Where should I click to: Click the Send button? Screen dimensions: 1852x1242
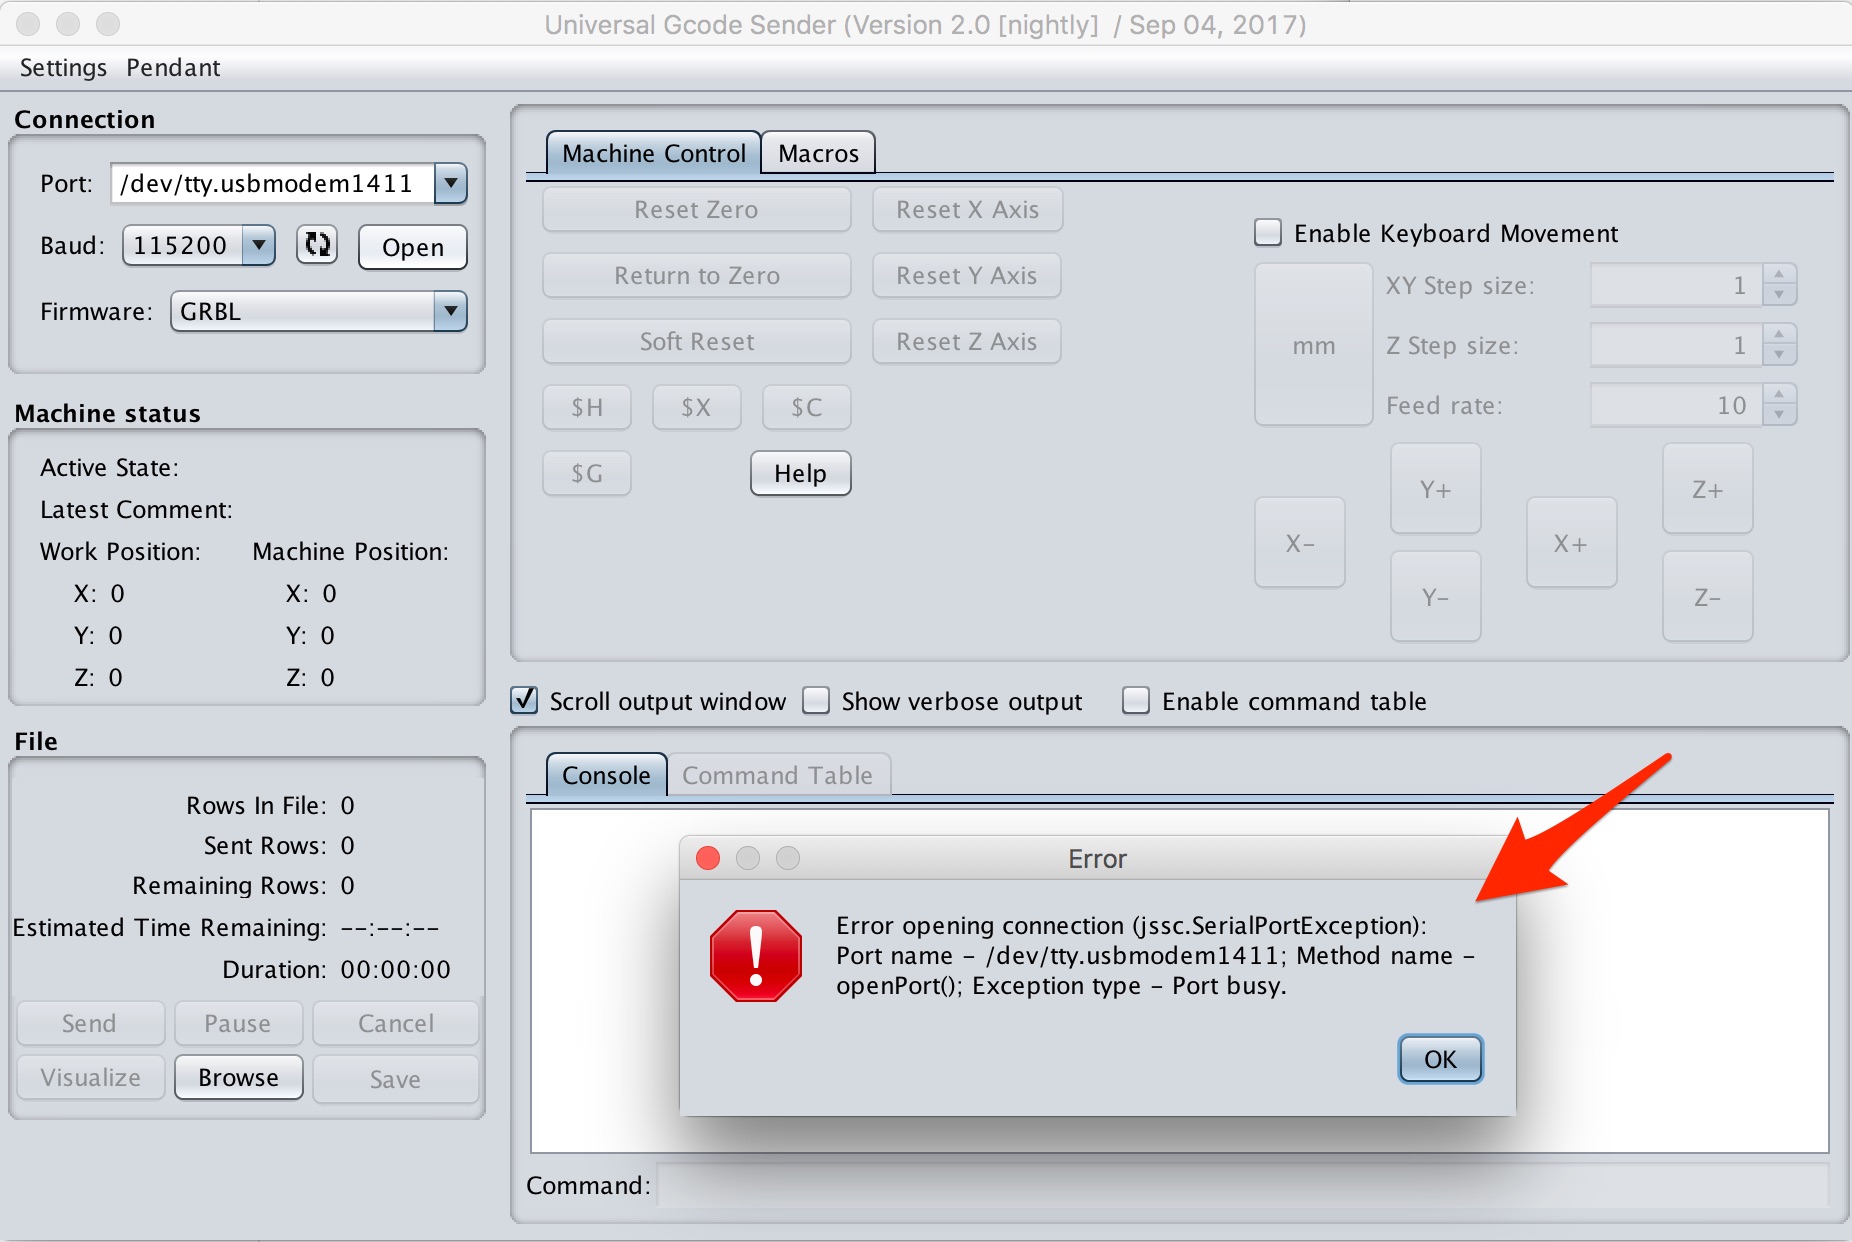pyautogui.click(x=90, y=1023)
